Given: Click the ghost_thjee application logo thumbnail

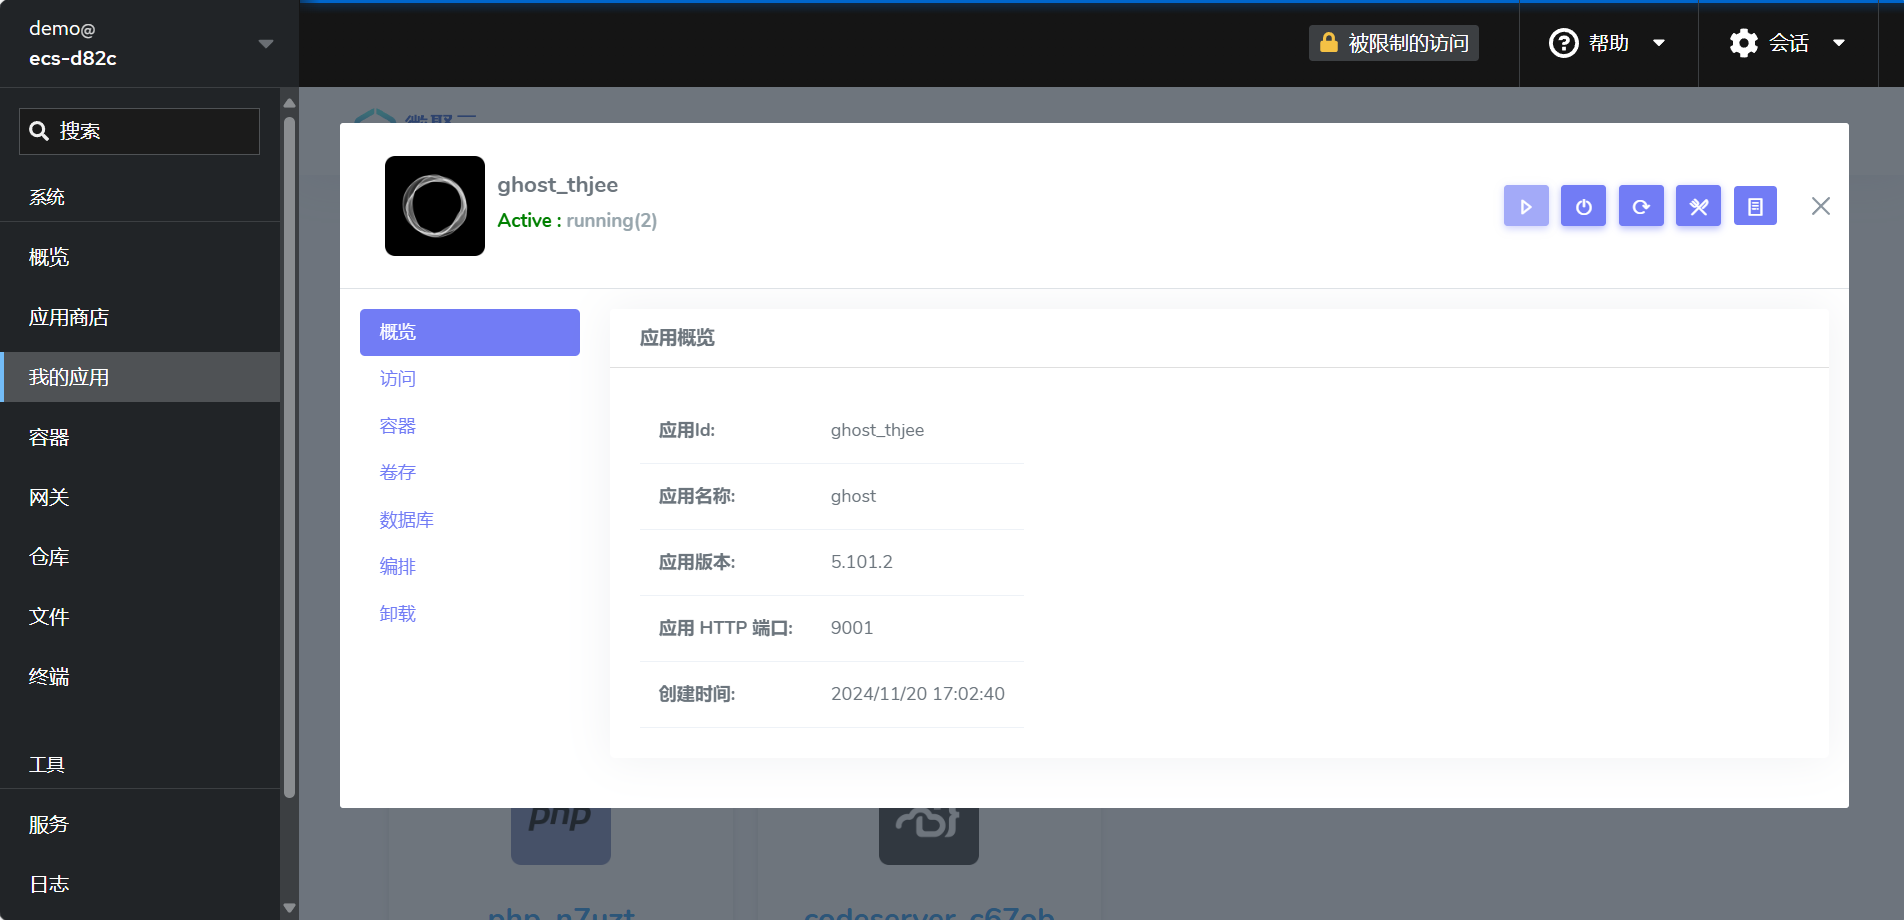Looking at the screenshot, I should [434, 206].
